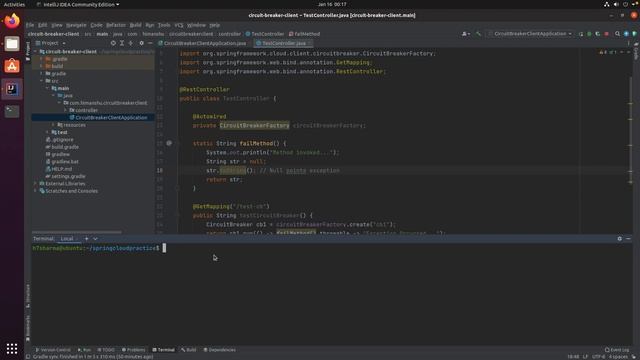The height and width of the screenshot is (360, 640).
Task: Click the Build project hammer icon
Action: click(478, 34)
